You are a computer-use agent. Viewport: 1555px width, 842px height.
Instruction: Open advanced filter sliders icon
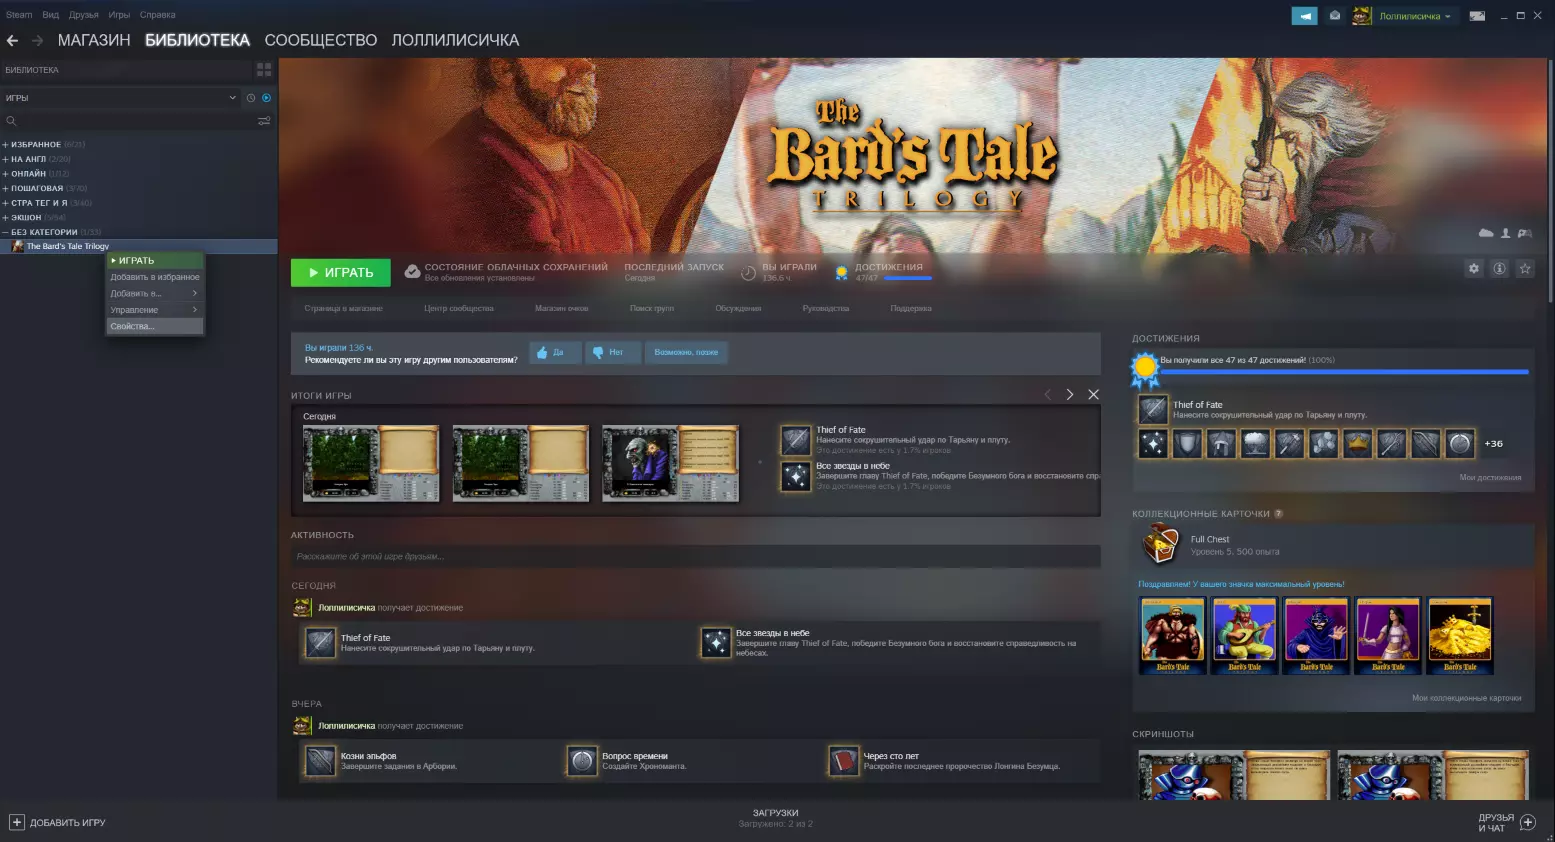tap(264, 121)
